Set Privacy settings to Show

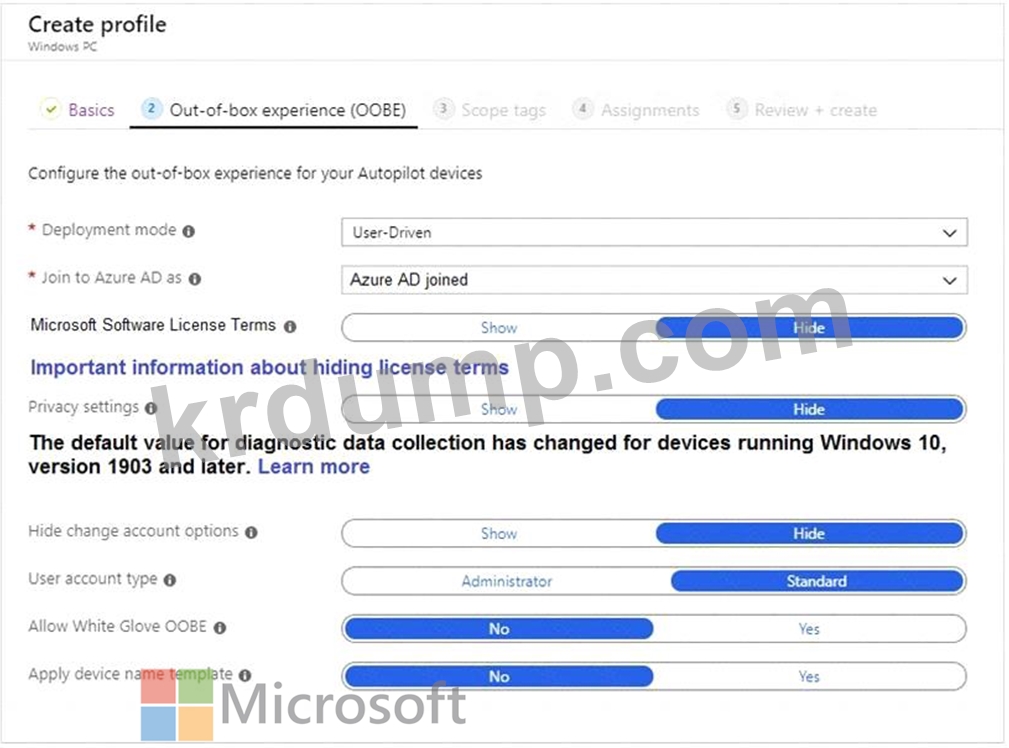pos(499,409)
